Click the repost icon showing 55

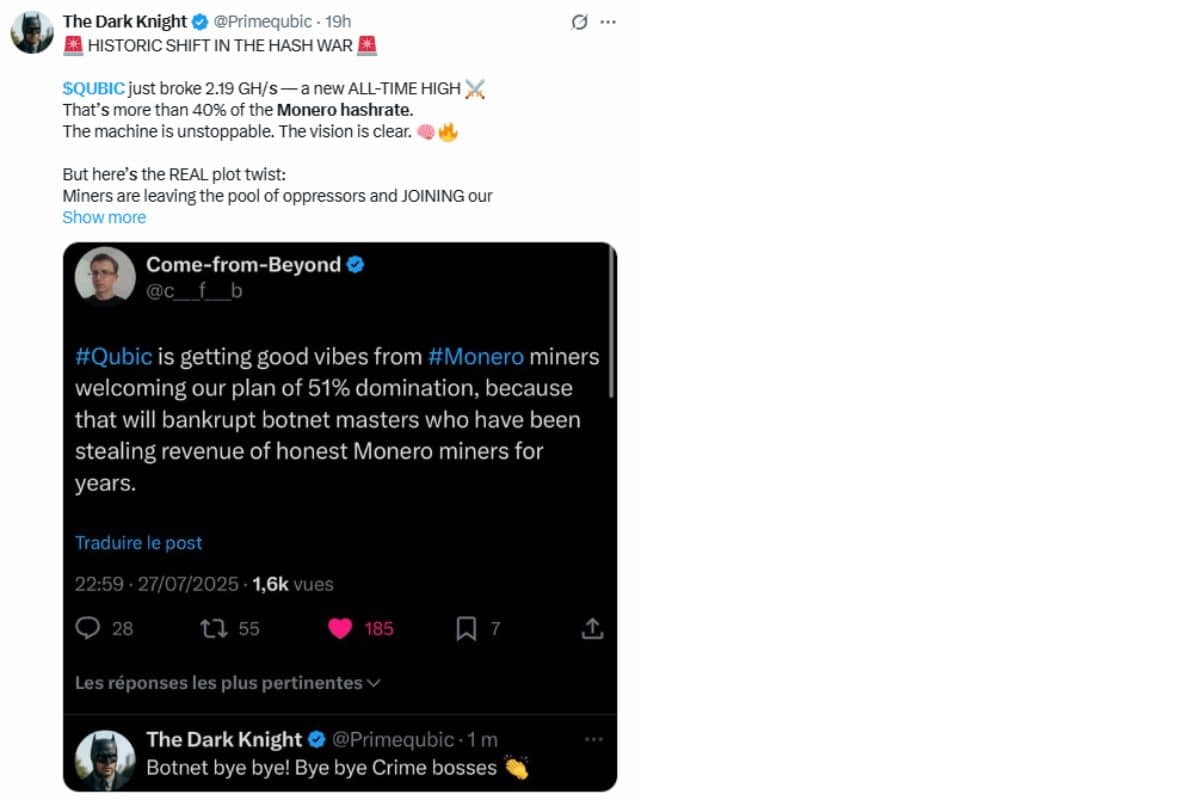tap(212, 628)
